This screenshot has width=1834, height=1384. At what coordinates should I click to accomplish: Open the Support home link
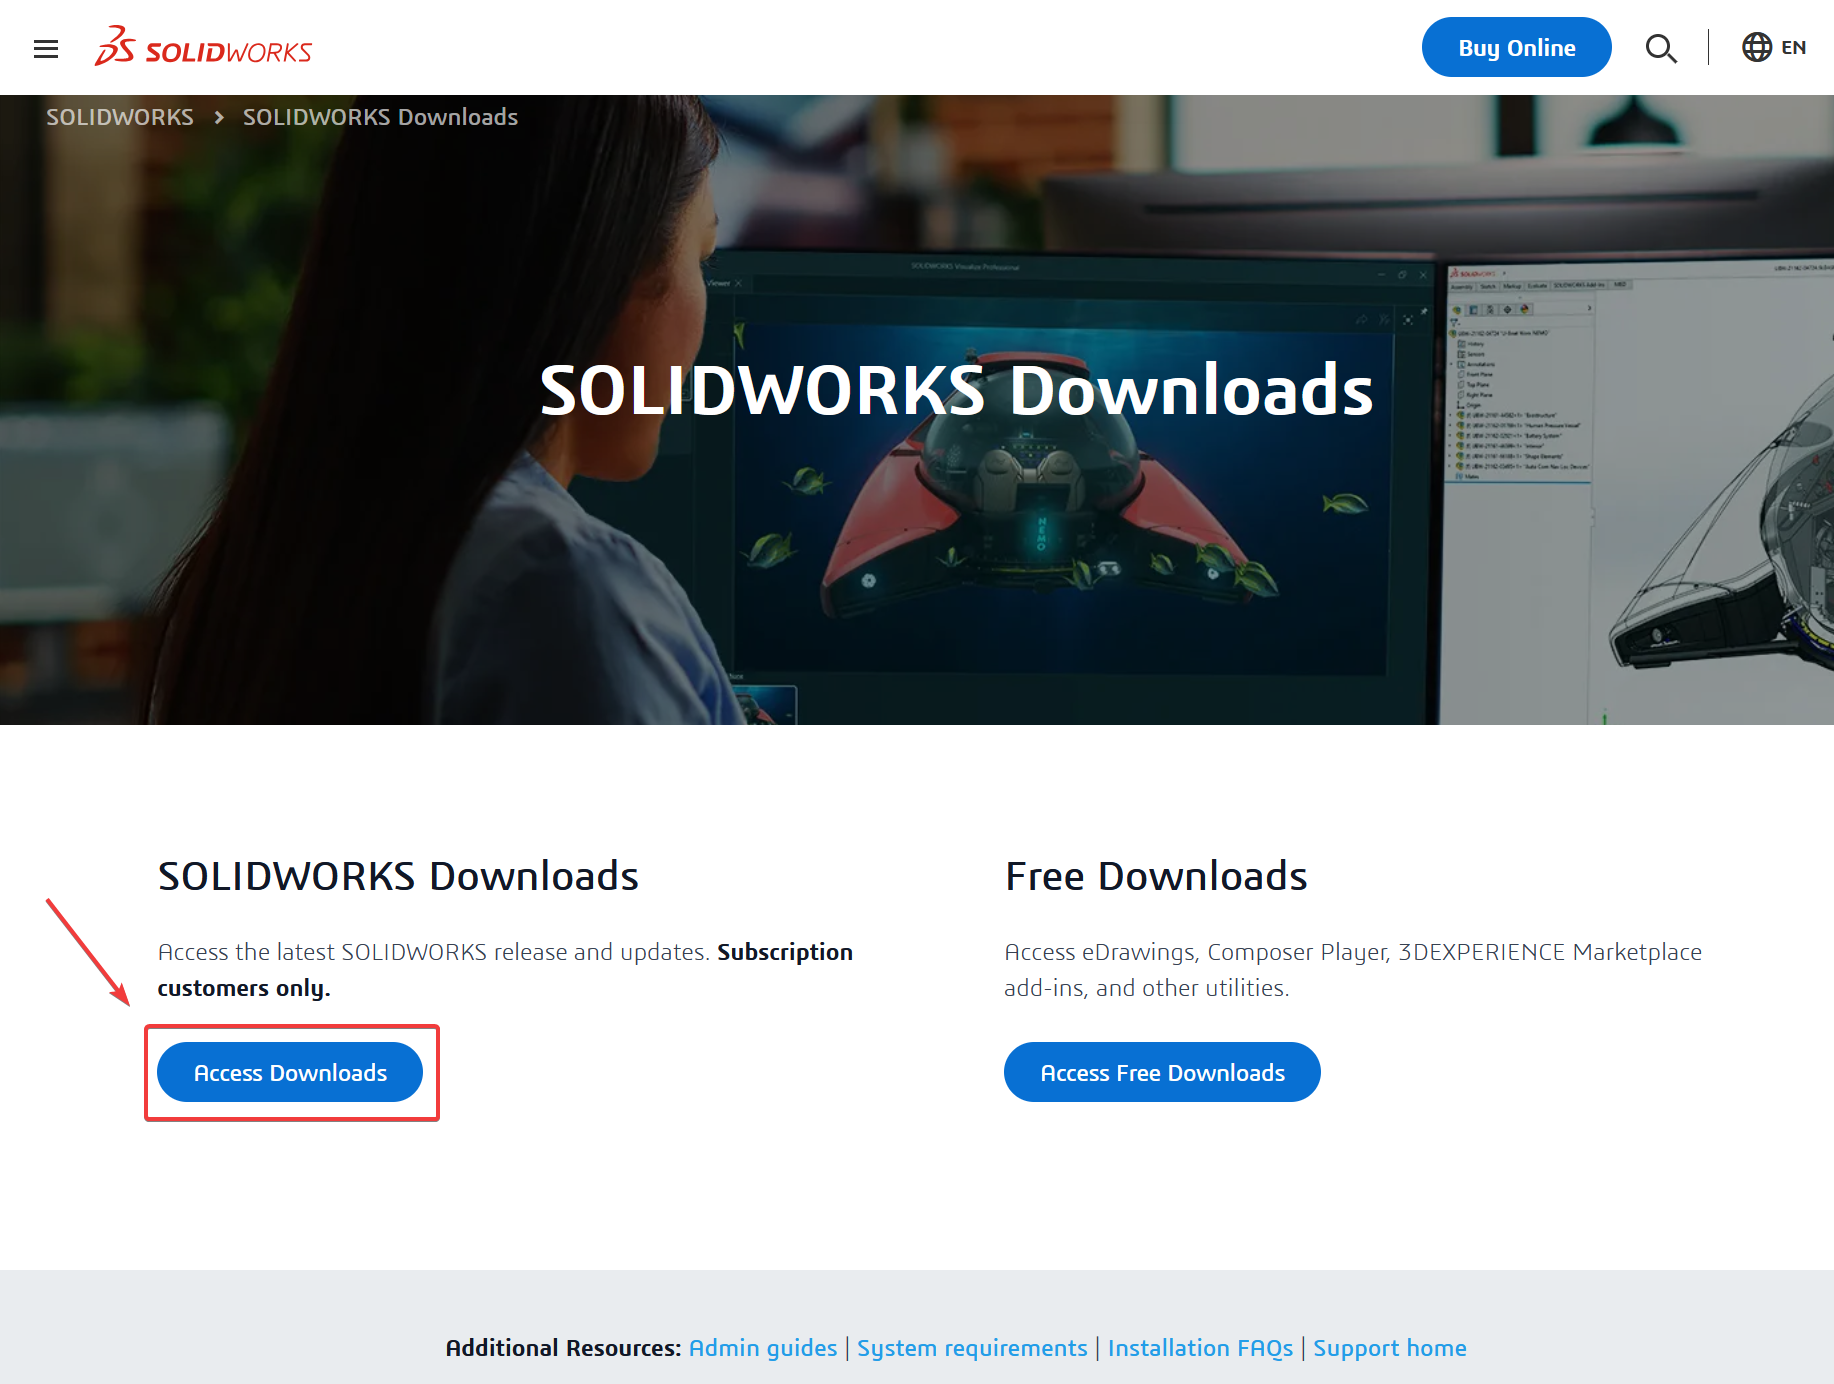(x=1390, y=1348)
